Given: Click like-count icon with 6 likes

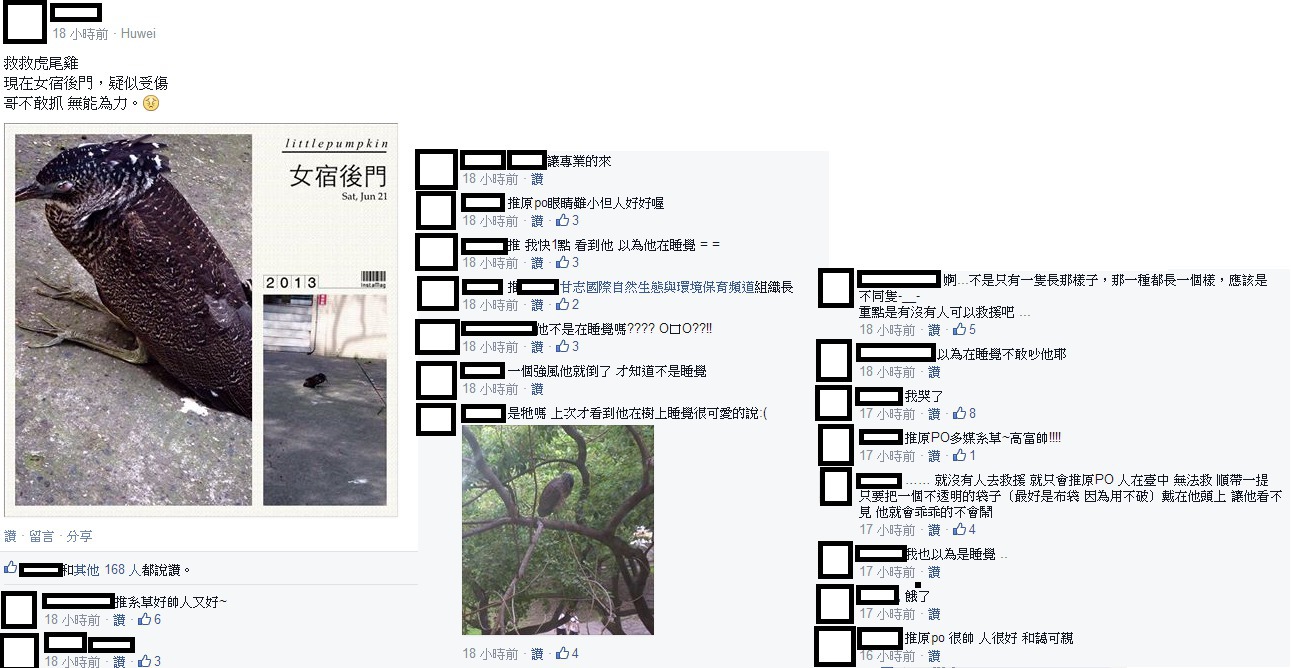Looking at the screenshot, I should (144, 619).
